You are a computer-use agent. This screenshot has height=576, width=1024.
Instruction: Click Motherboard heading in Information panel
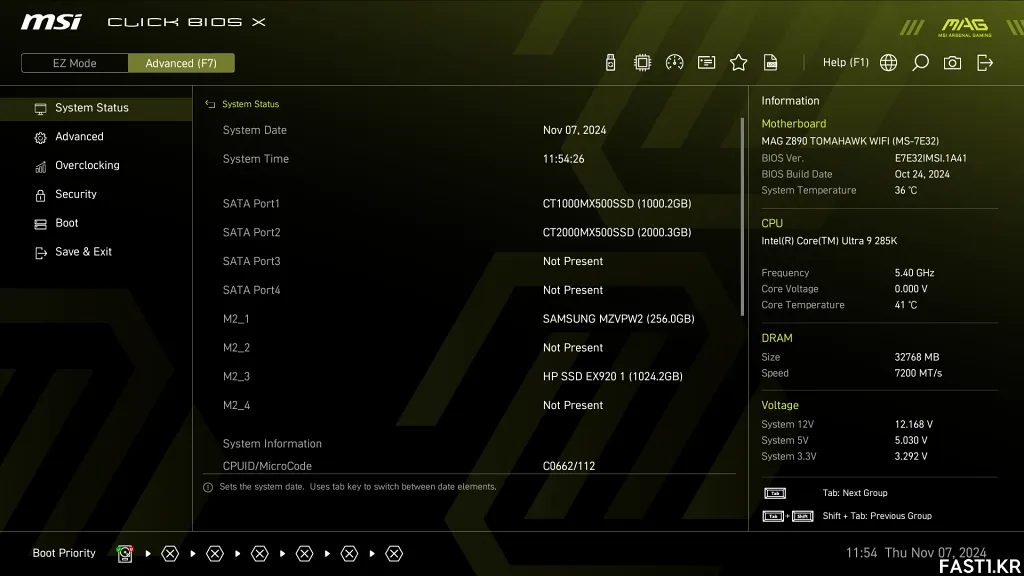click(x=793, y=123)
